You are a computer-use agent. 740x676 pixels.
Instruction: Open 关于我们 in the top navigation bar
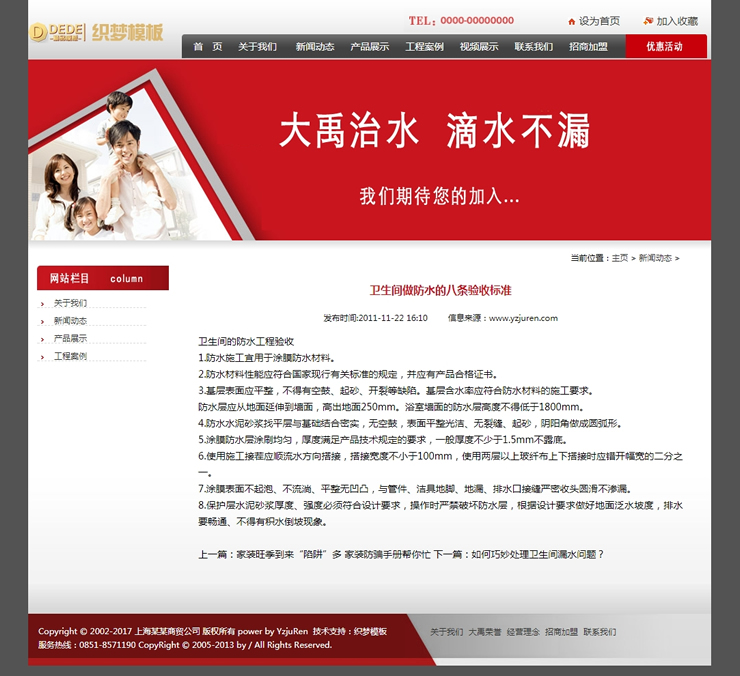257,47
